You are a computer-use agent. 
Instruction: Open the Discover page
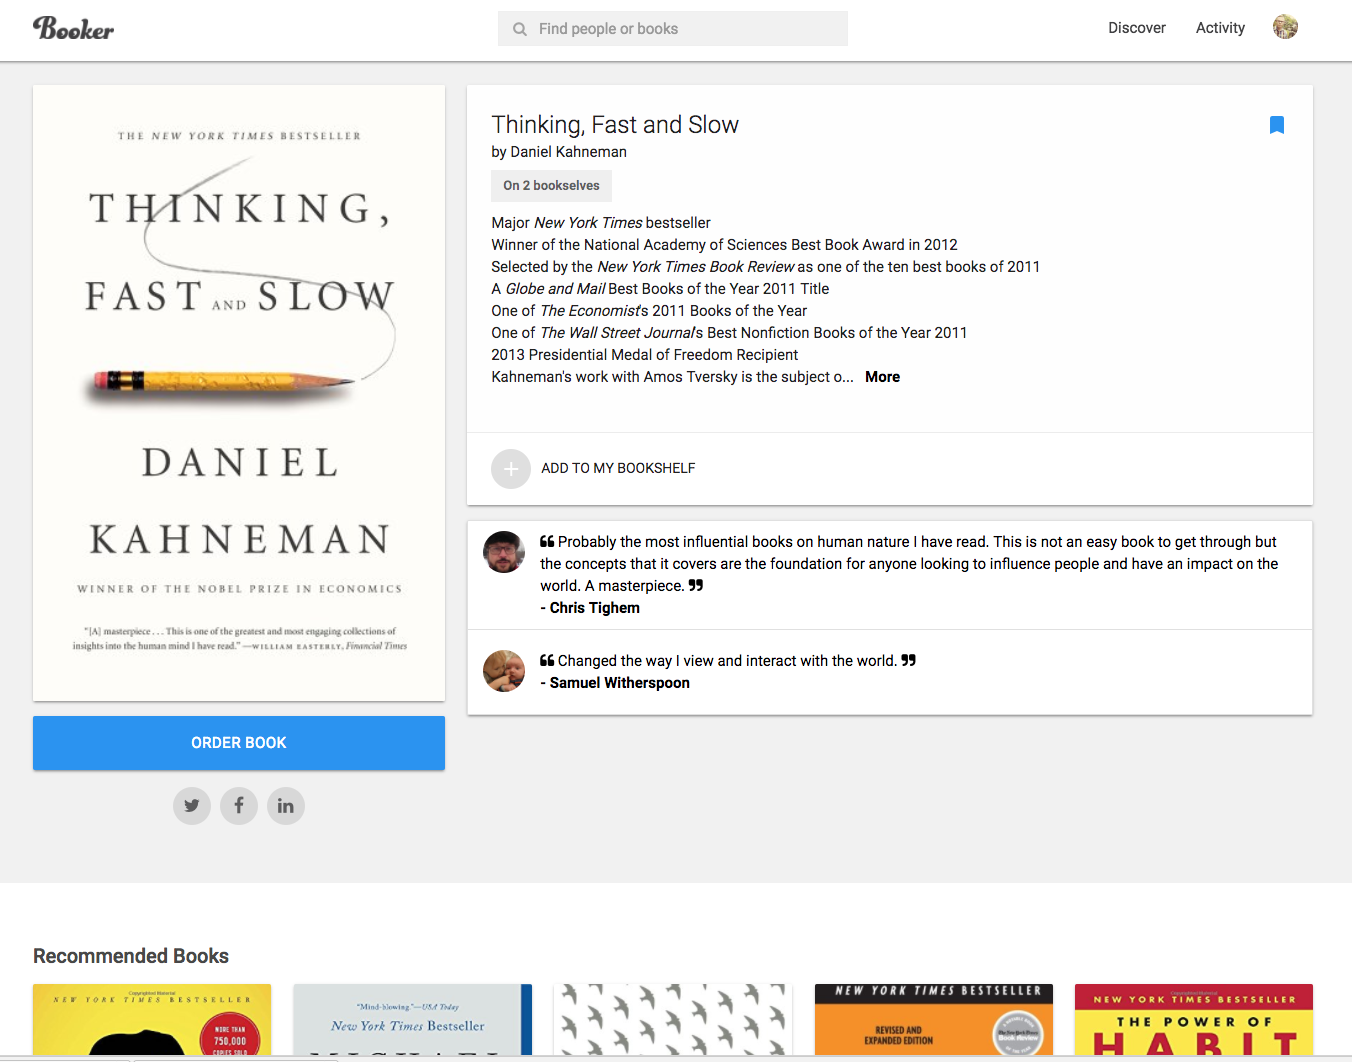tap(1137, 28)
